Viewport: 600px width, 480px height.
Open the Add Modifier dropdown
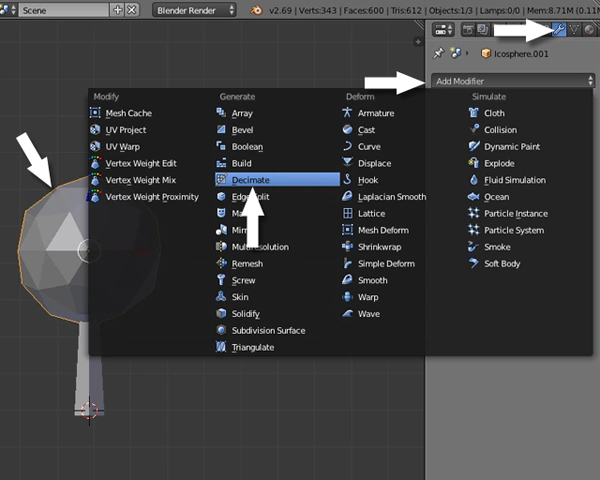pos(513,81)
